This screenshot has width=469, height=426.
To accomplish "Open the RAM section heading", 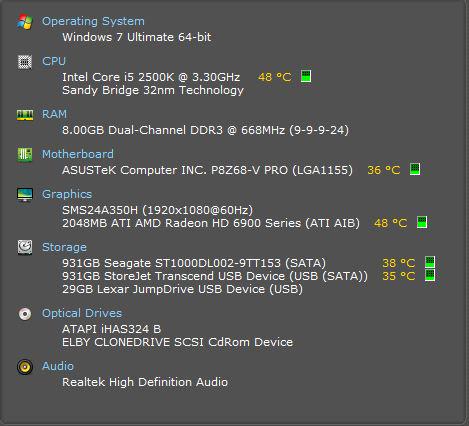I will [54, 114].
